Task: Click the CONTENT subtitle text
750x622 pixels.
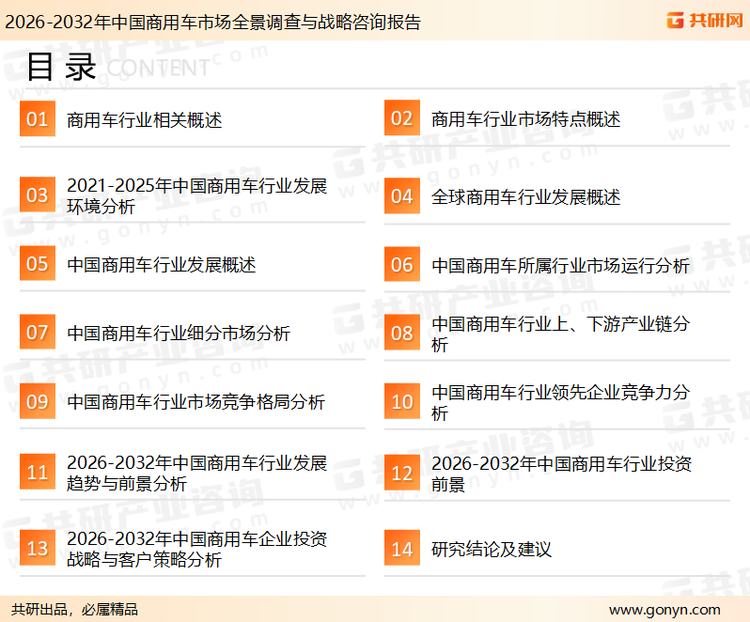Action: [158, 68]
